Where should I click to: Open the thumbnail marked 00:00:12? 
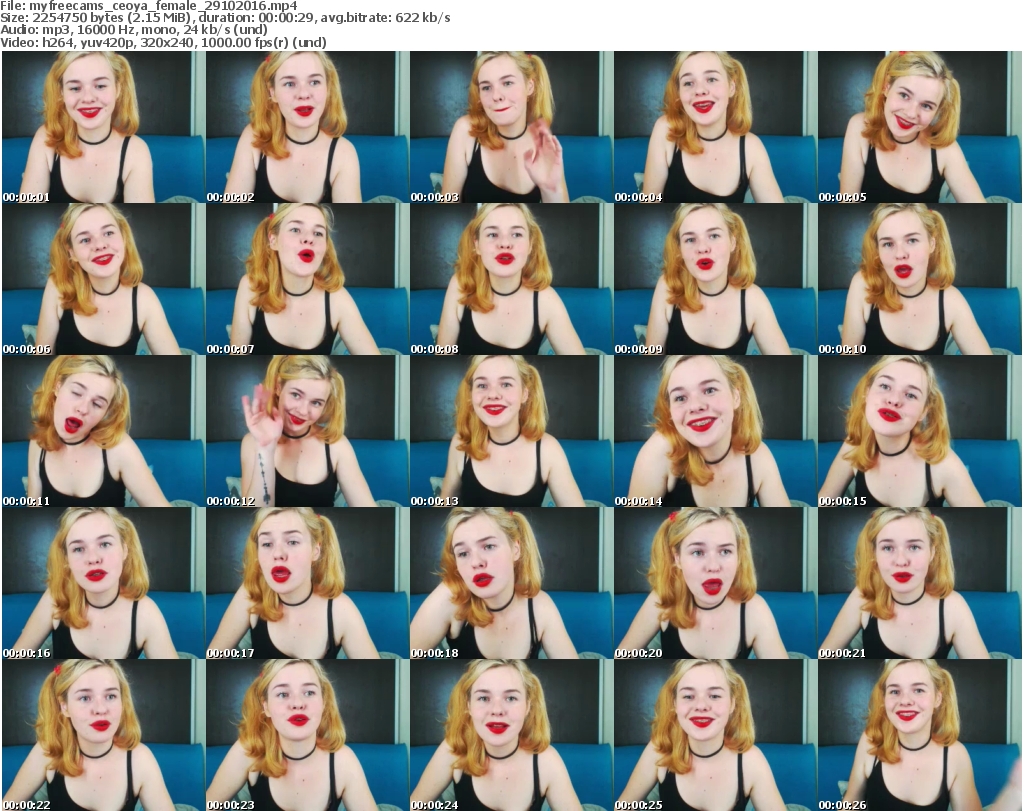306,431
